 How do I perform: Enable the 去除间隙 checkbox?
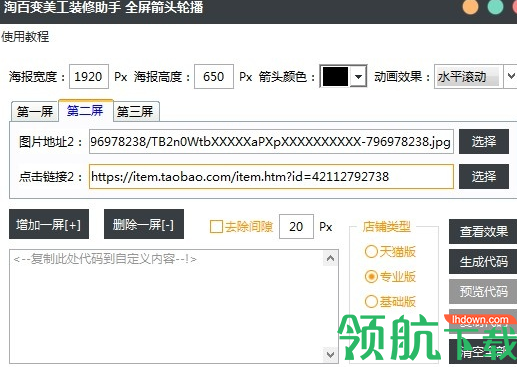(216, 227)
